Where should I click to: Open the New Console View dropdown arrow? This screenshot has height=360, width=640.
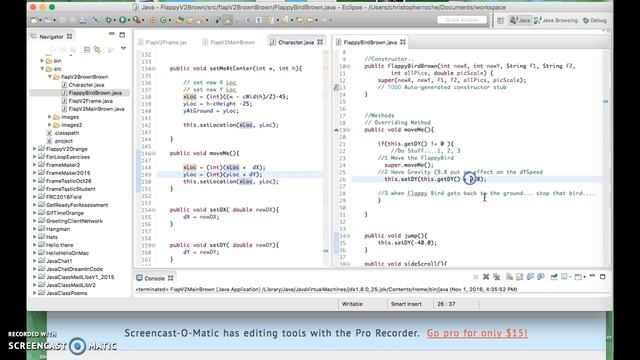[x=584, y=277]
